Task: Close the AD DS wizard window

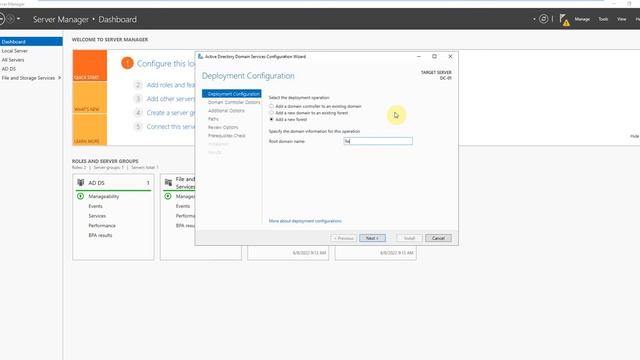Action: [x=450, y=56]
